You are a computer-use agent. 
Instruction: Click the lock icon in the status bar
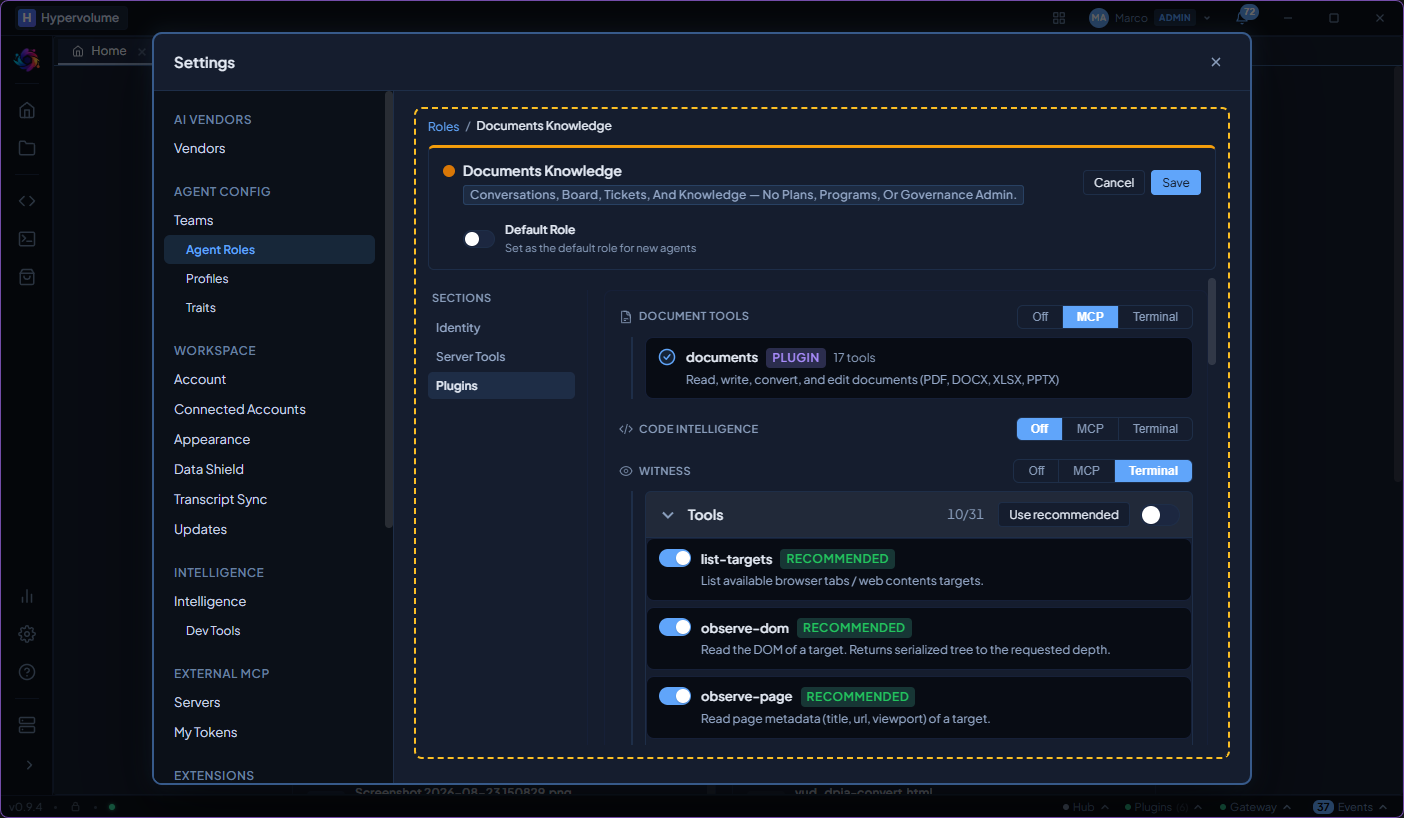(x=74, y=807)
